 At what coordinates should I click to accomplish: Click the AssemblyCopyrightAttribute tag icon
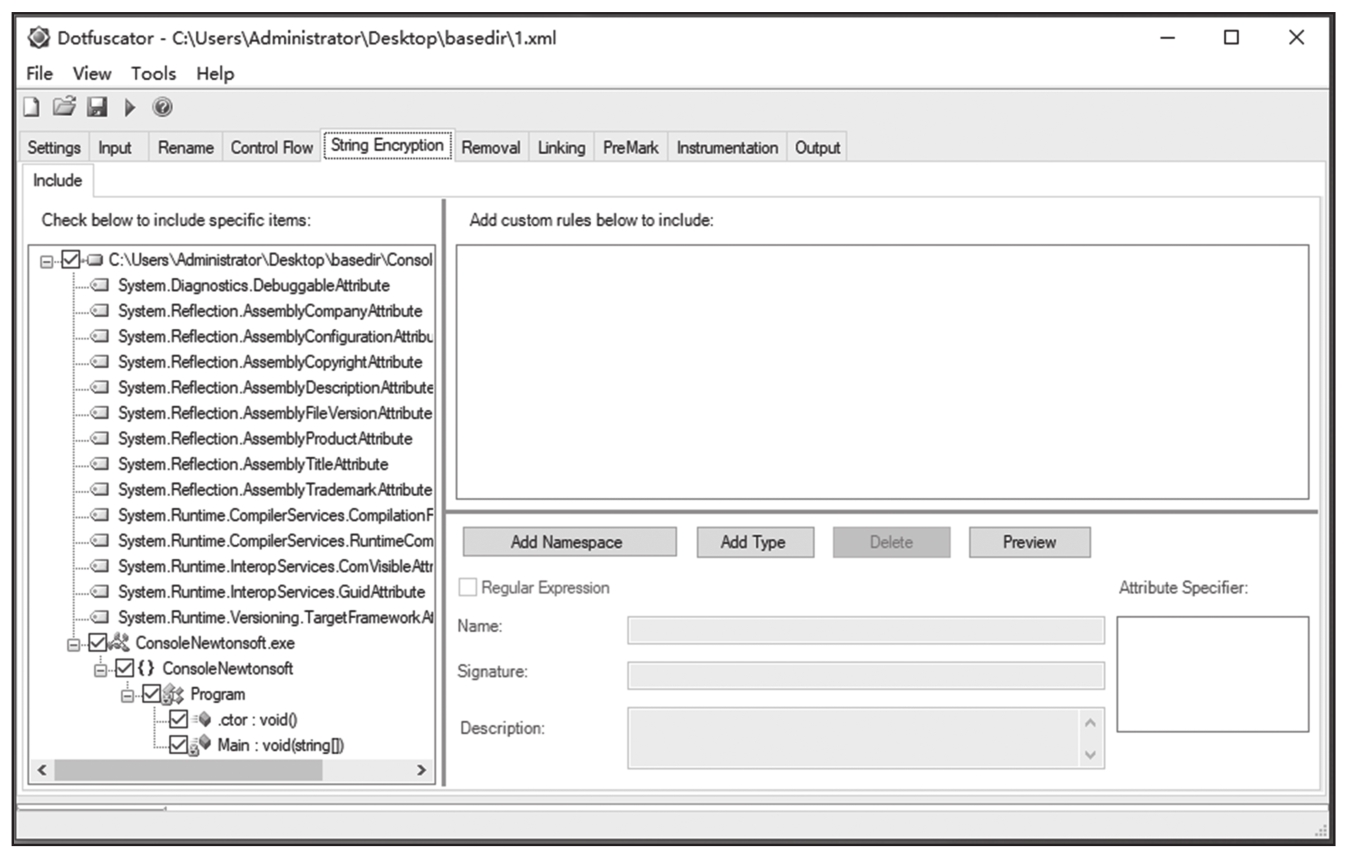100,362
